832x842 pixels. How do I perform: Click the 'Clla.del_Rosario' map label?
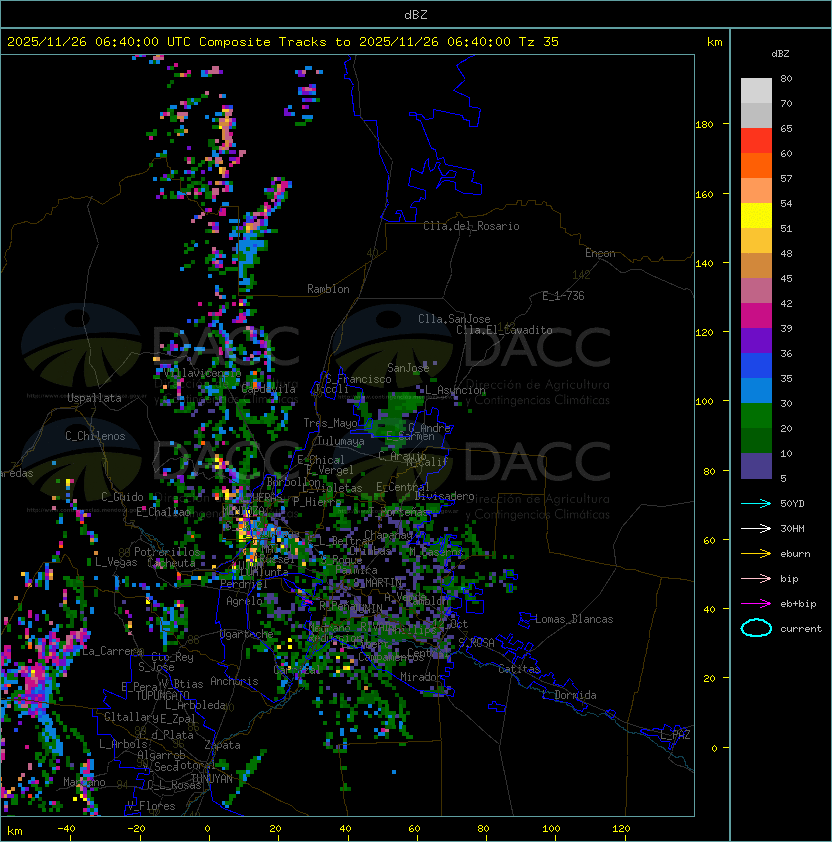pyautogui.click(x=471, y=226)
